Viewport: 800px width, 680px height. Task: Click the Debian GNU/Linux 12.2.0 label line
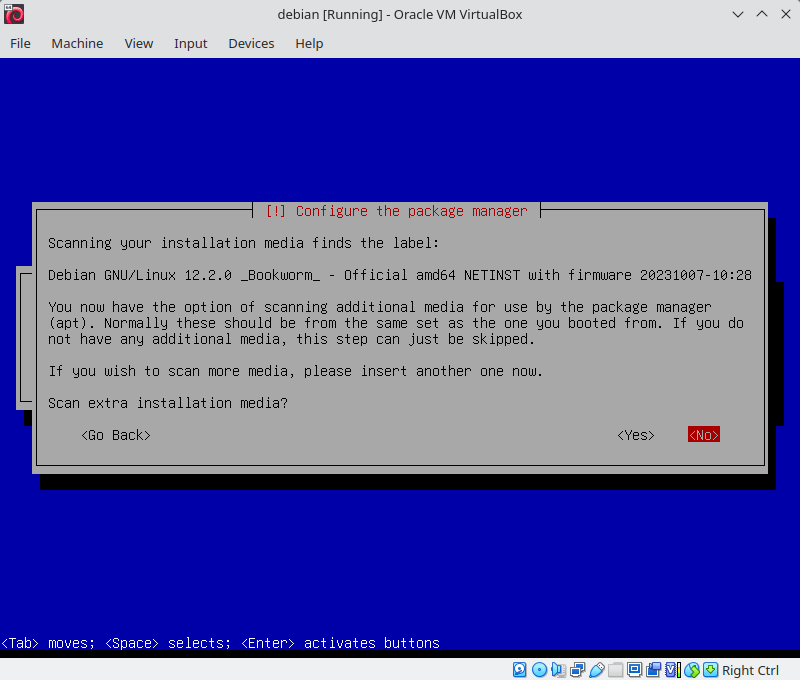(x=399, y=275)
